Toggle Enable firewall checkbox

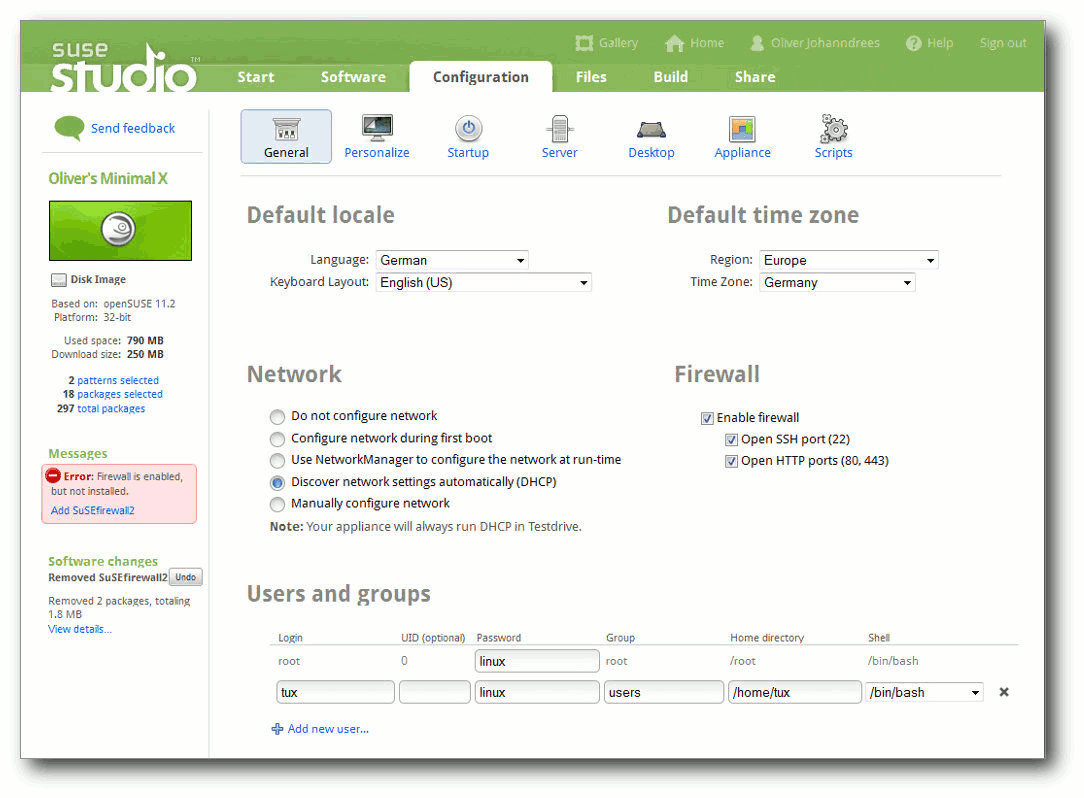tap(707, 418)
